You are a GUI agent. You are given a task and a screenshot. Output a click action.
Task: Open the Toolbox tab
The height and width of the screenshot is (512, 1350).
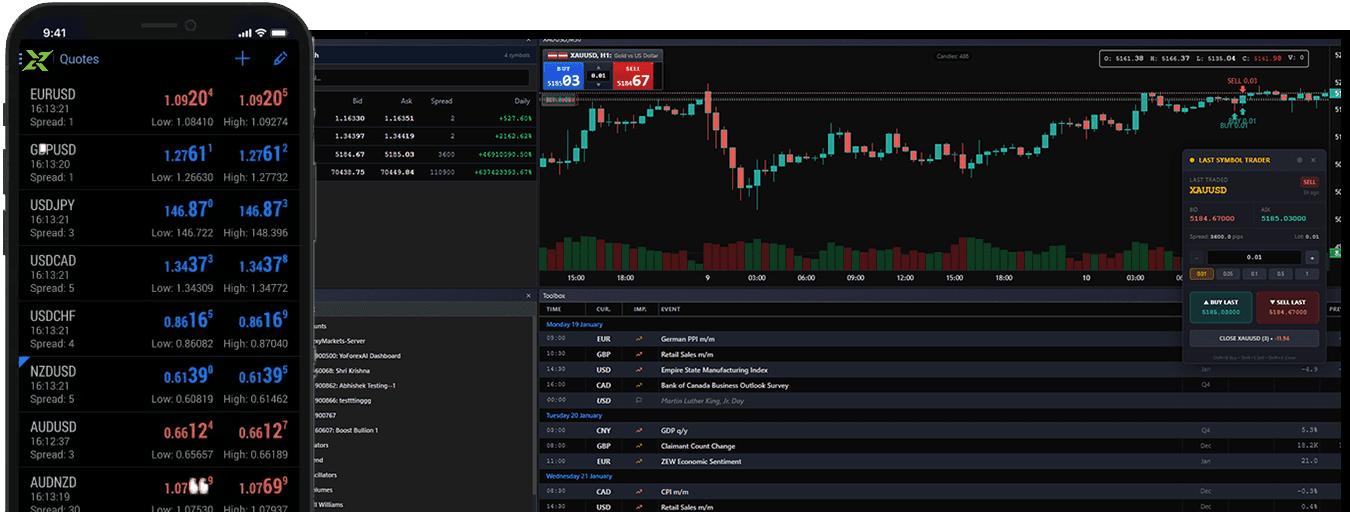553,296
